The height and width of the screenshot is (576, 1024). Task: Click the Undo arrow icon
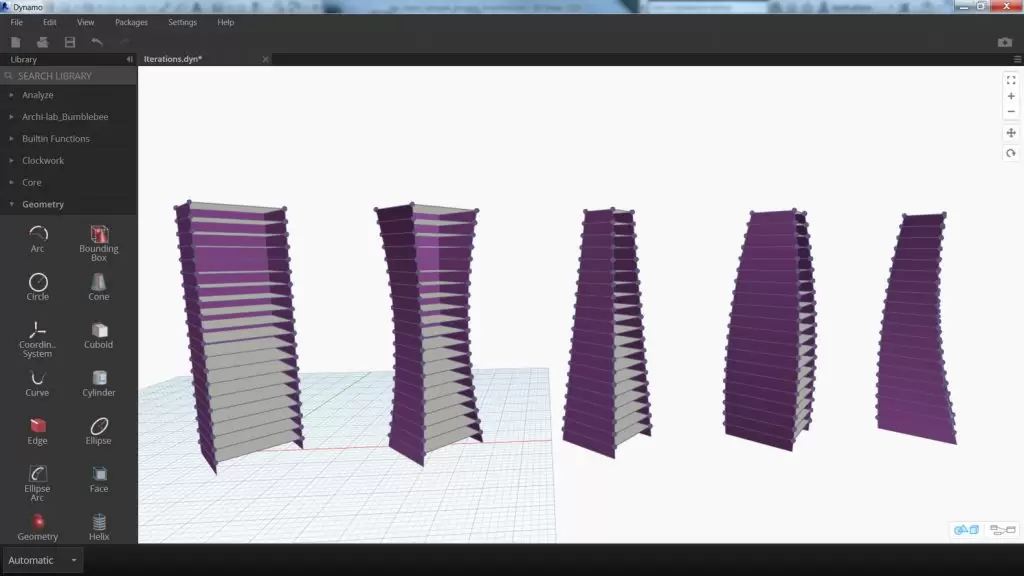pyautogui.click(x=97, y=42)
